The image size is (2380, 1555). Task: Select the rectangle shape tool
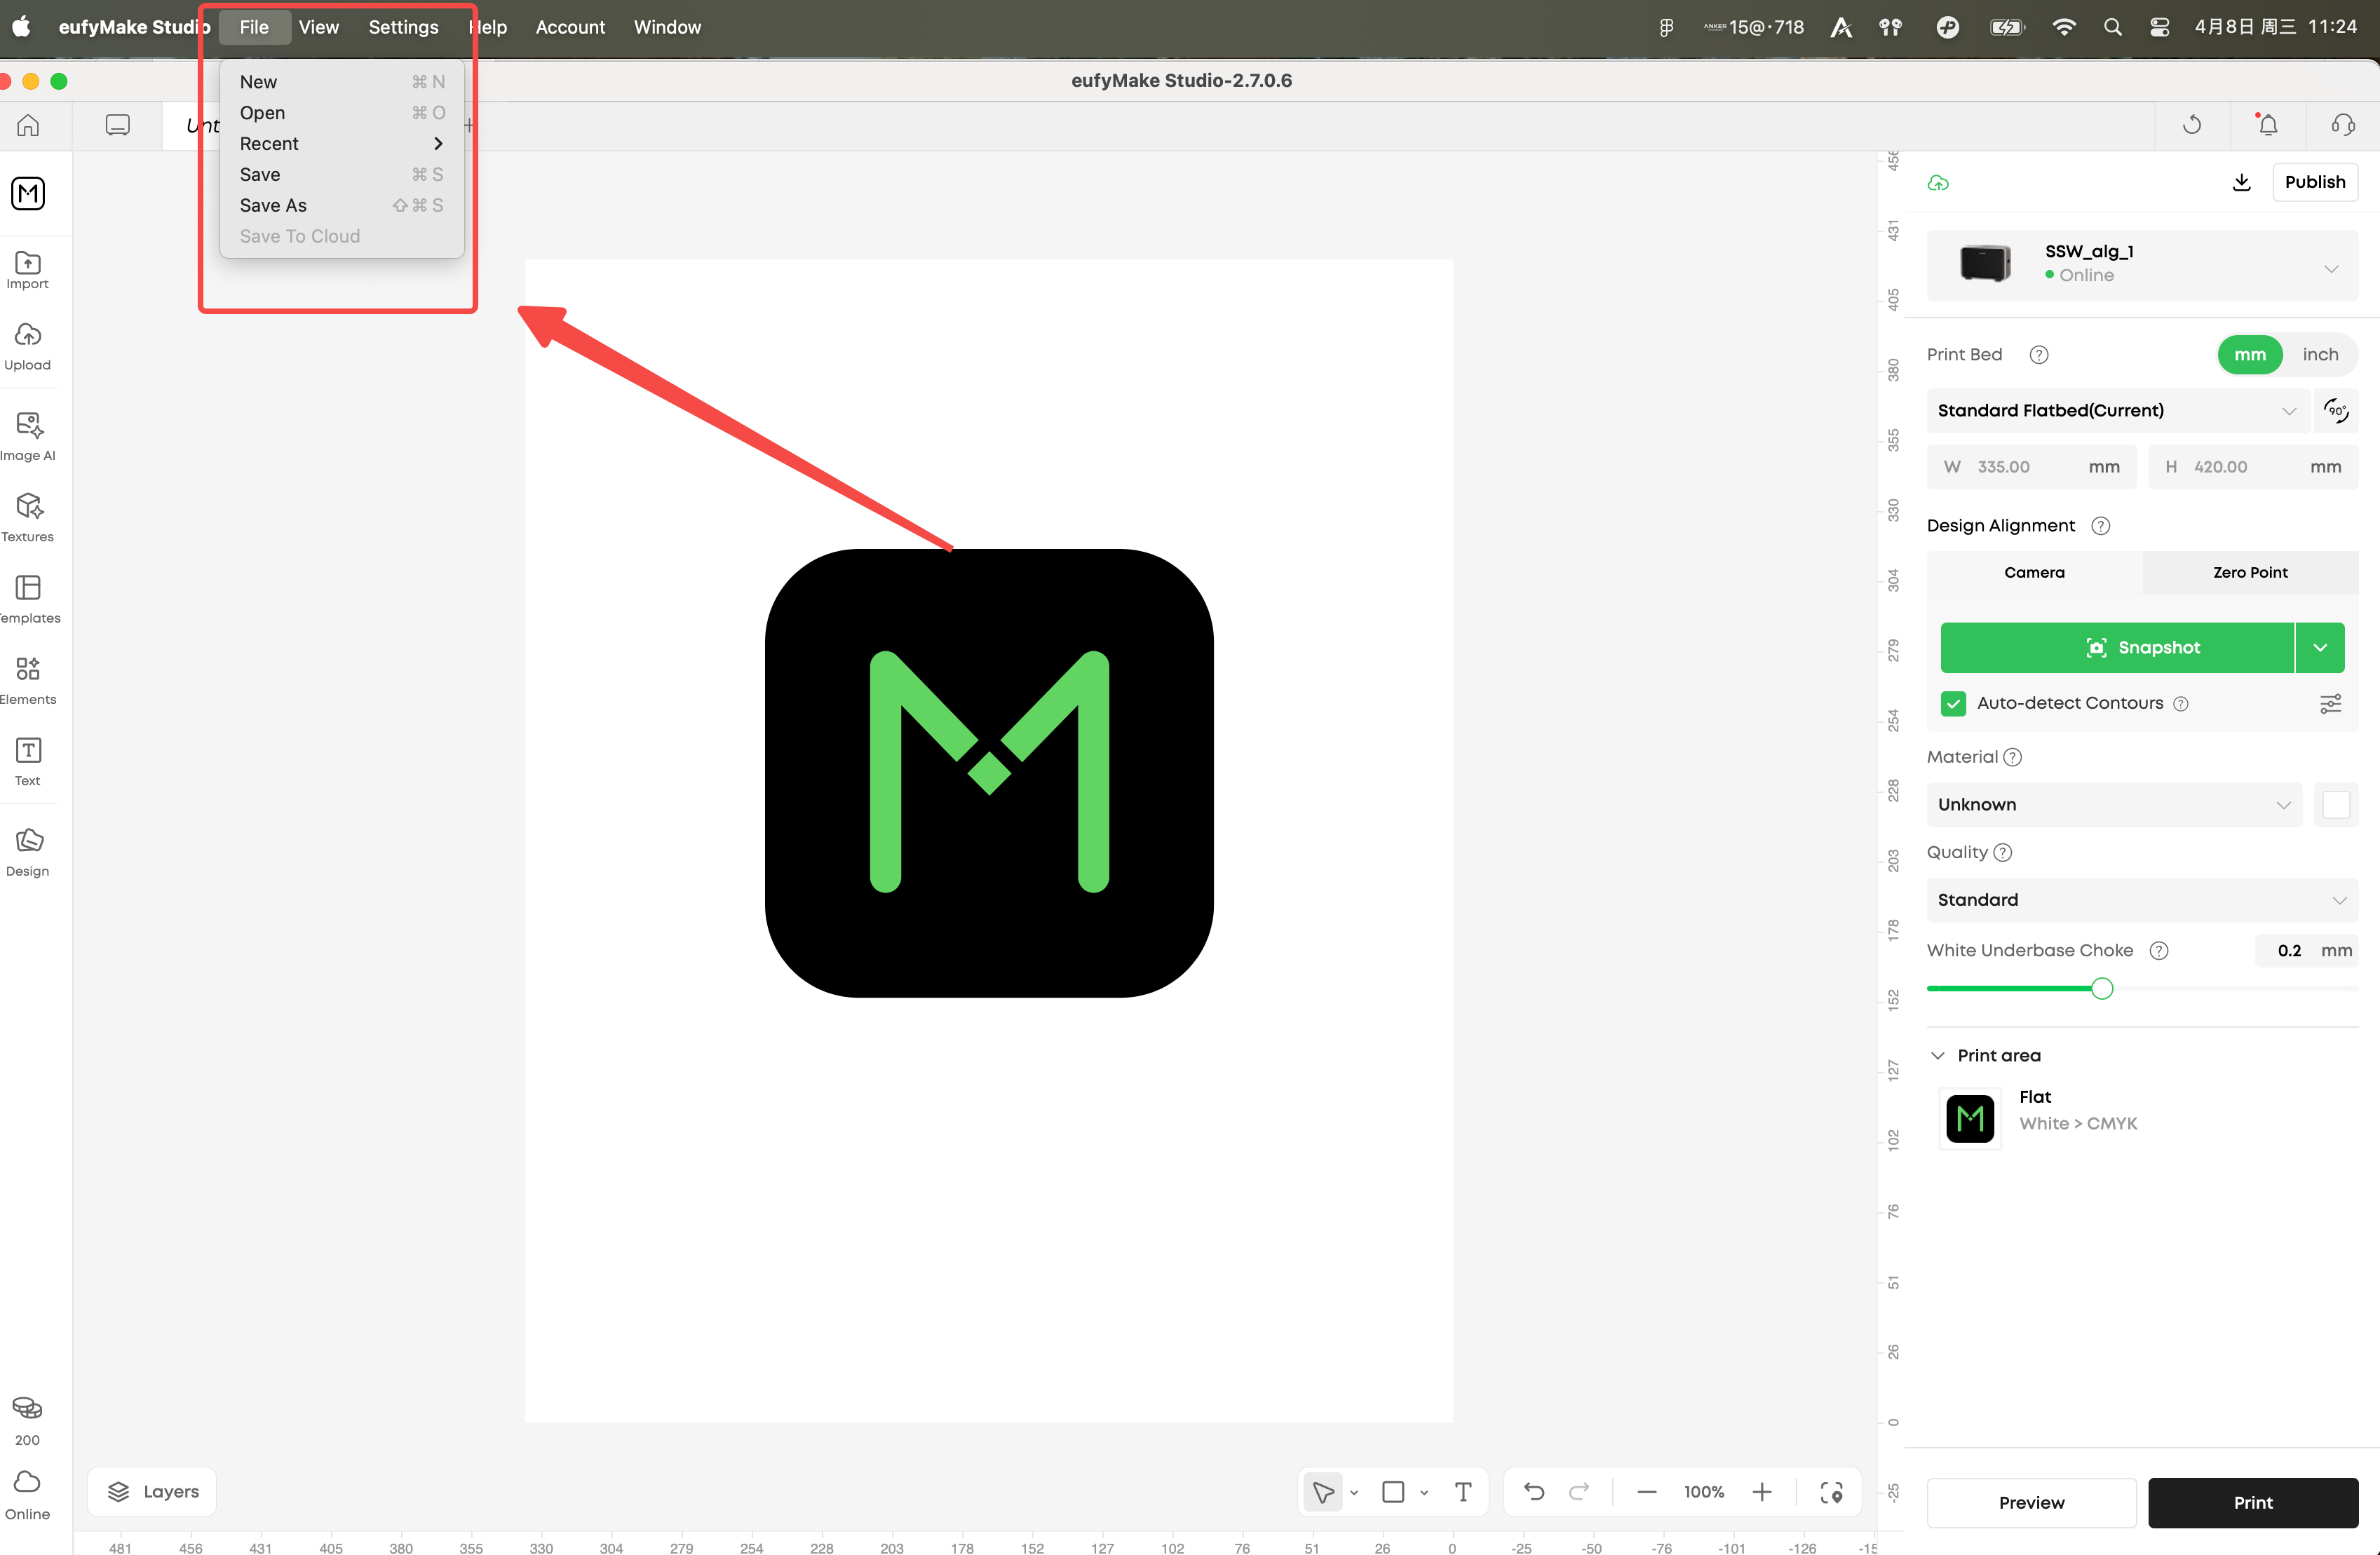point(1392,1492)
